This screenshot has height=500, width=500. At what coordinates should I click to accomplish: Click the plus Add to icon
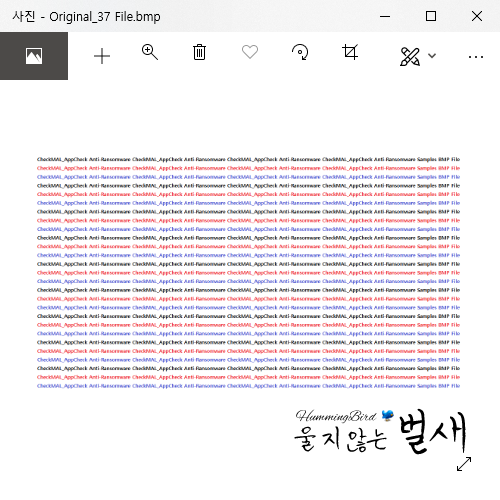tap(102, 56)
